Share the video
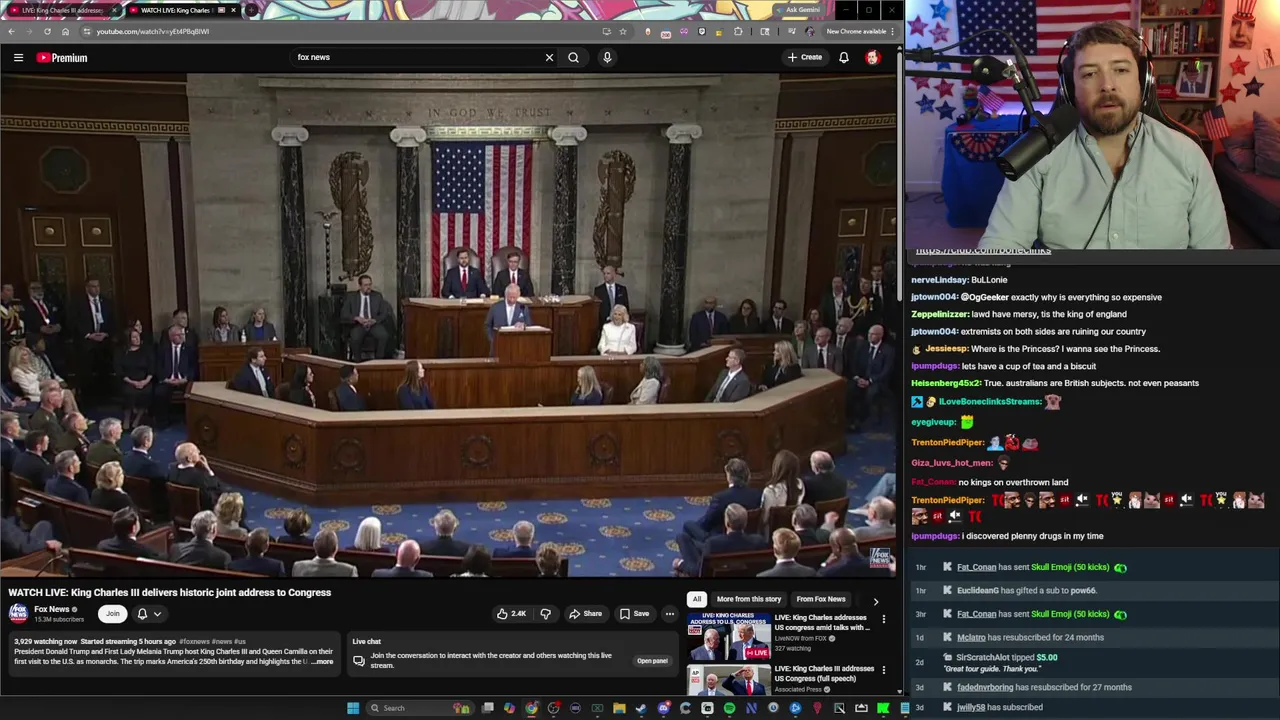 (586, 614)
